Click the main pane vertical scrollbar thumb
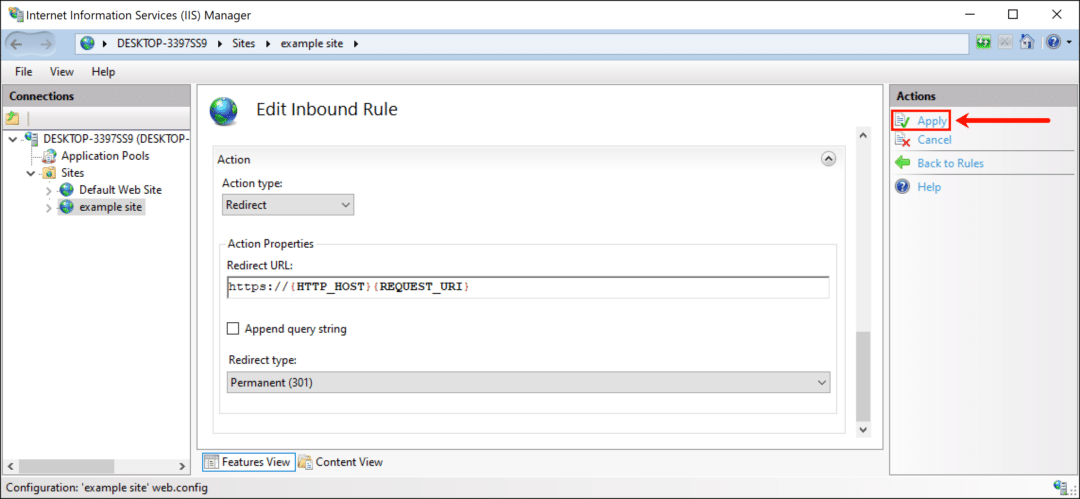1080x499 pixels. click(863, 376)
